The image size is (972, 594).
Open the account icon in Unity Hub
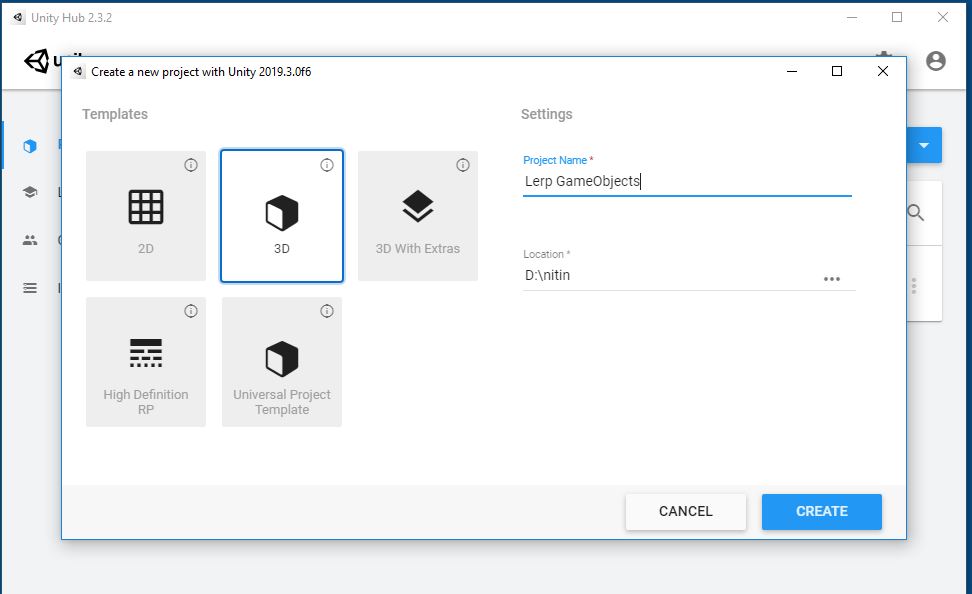click(936, 61)
